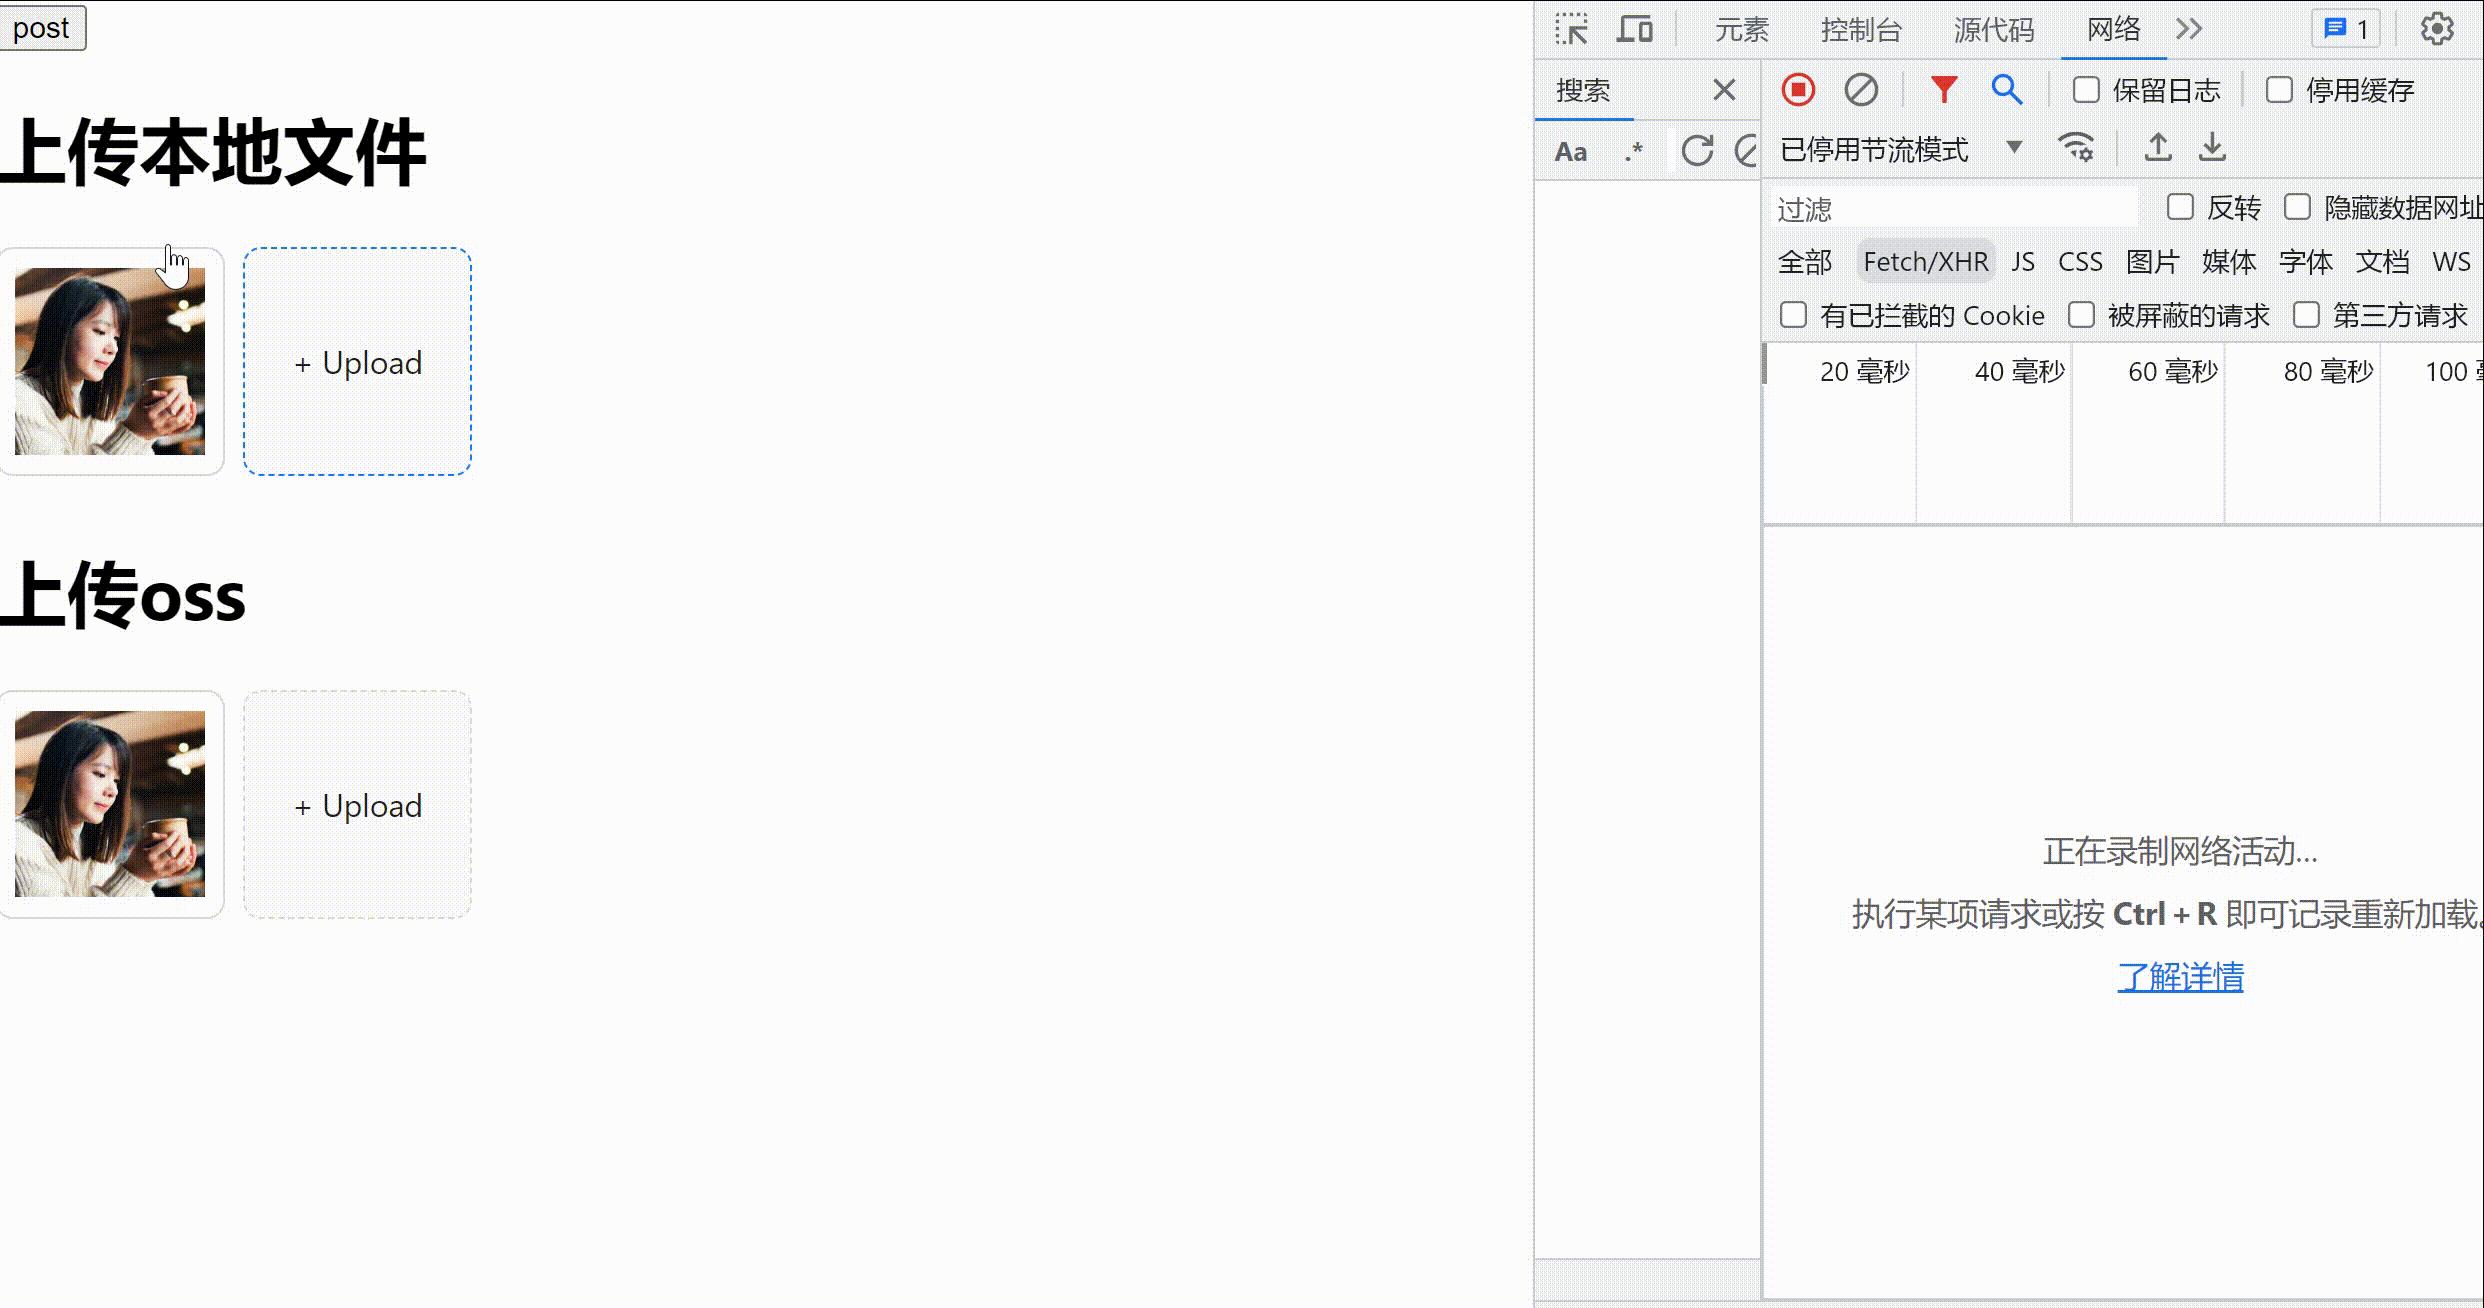Click the 过滤 filter input field

point(1950,209)
